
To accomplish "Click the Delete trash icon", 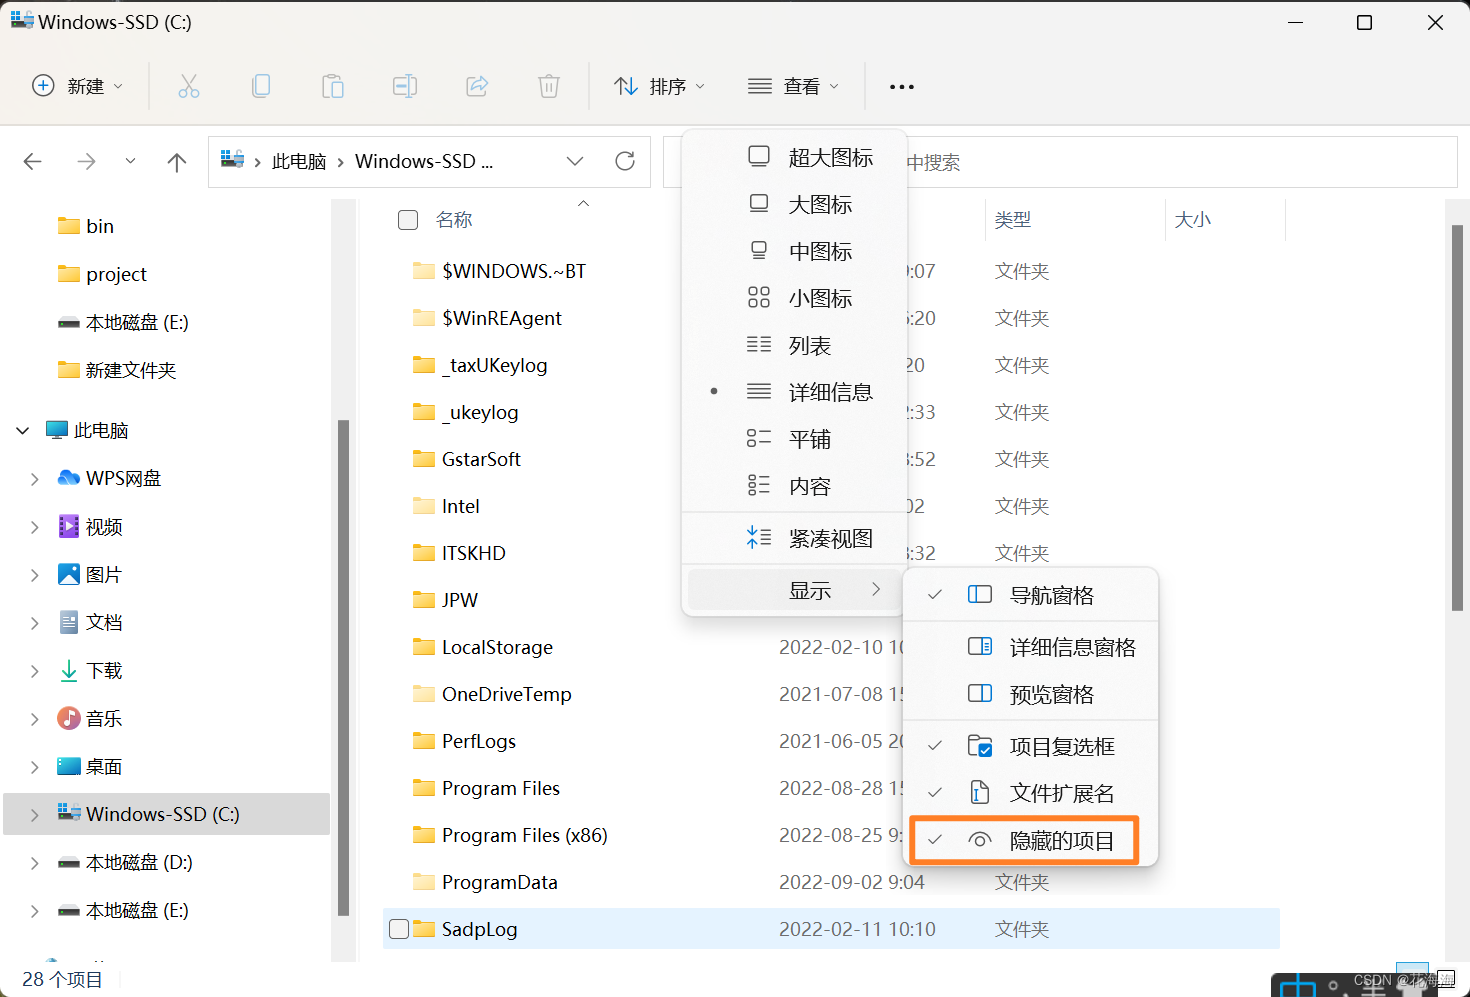I will coord(549,86).
